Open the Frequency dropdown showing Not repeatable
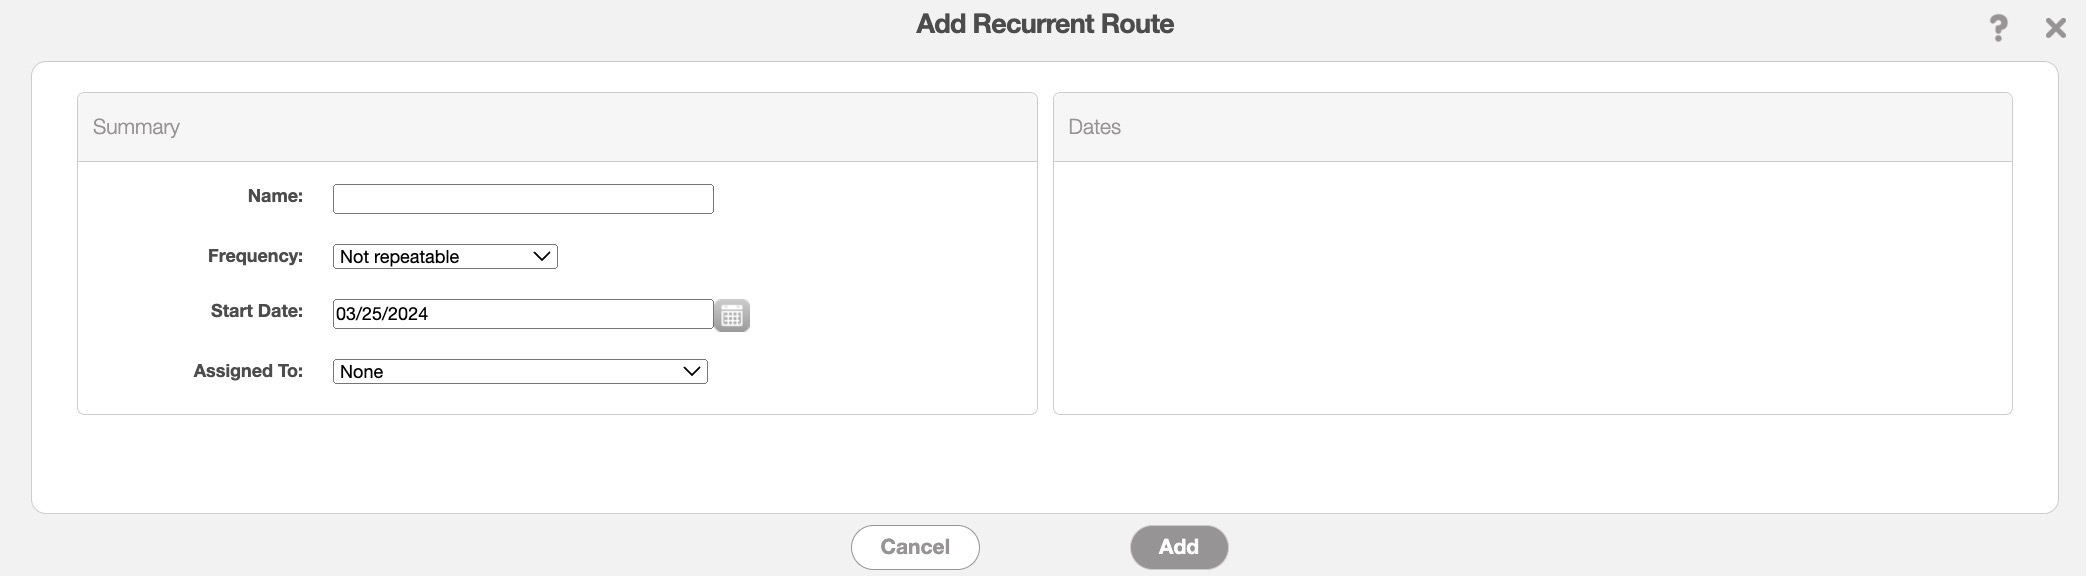The height and width of the screenshot is (576, 2086). point(445,257)
